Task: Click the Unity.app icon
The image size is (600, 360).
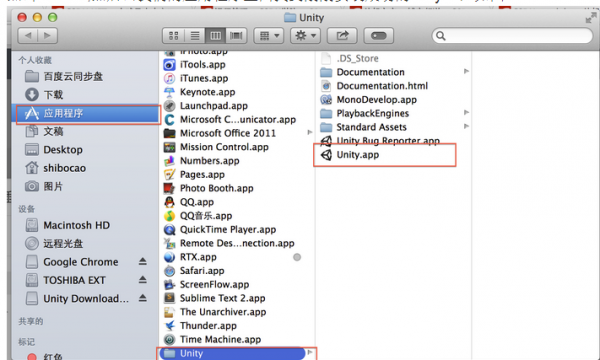Action: point(326,155)
